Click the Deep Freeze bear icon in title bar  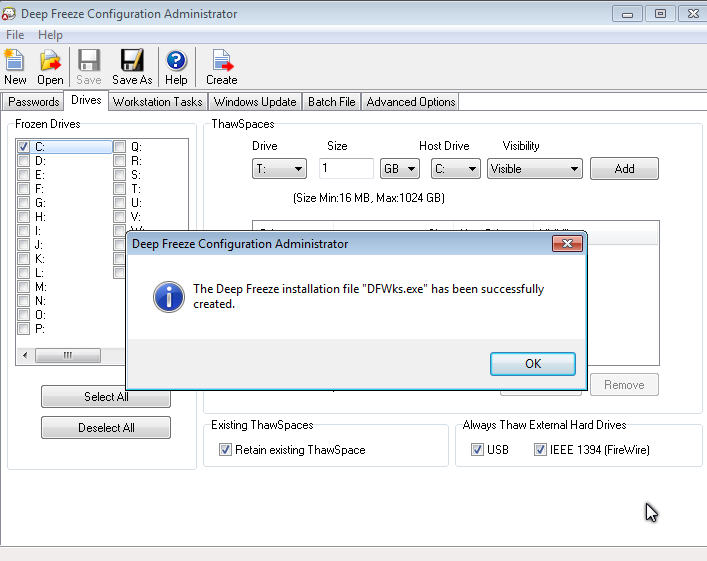pos(9,14)
